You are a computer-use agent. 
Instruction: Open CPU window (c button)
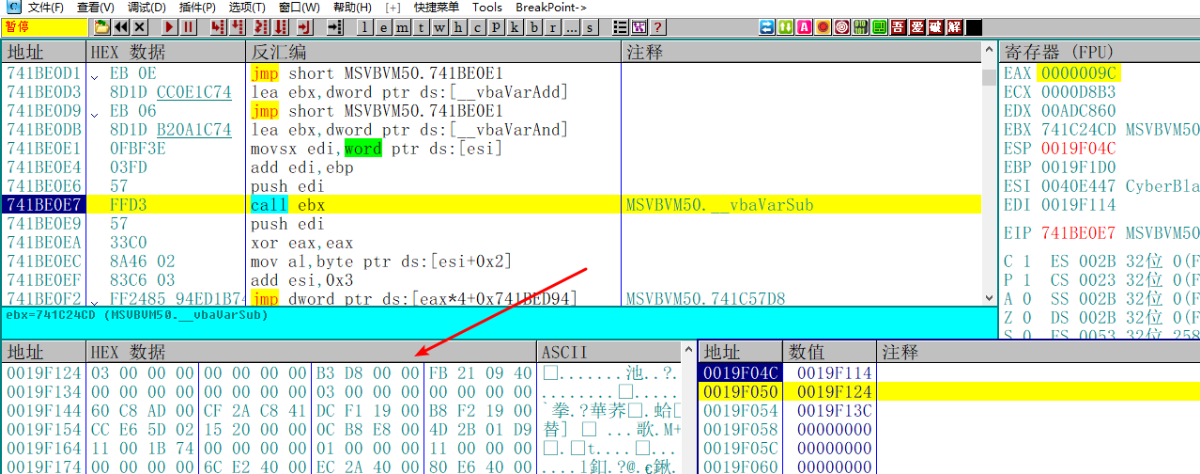pos(477,26)
